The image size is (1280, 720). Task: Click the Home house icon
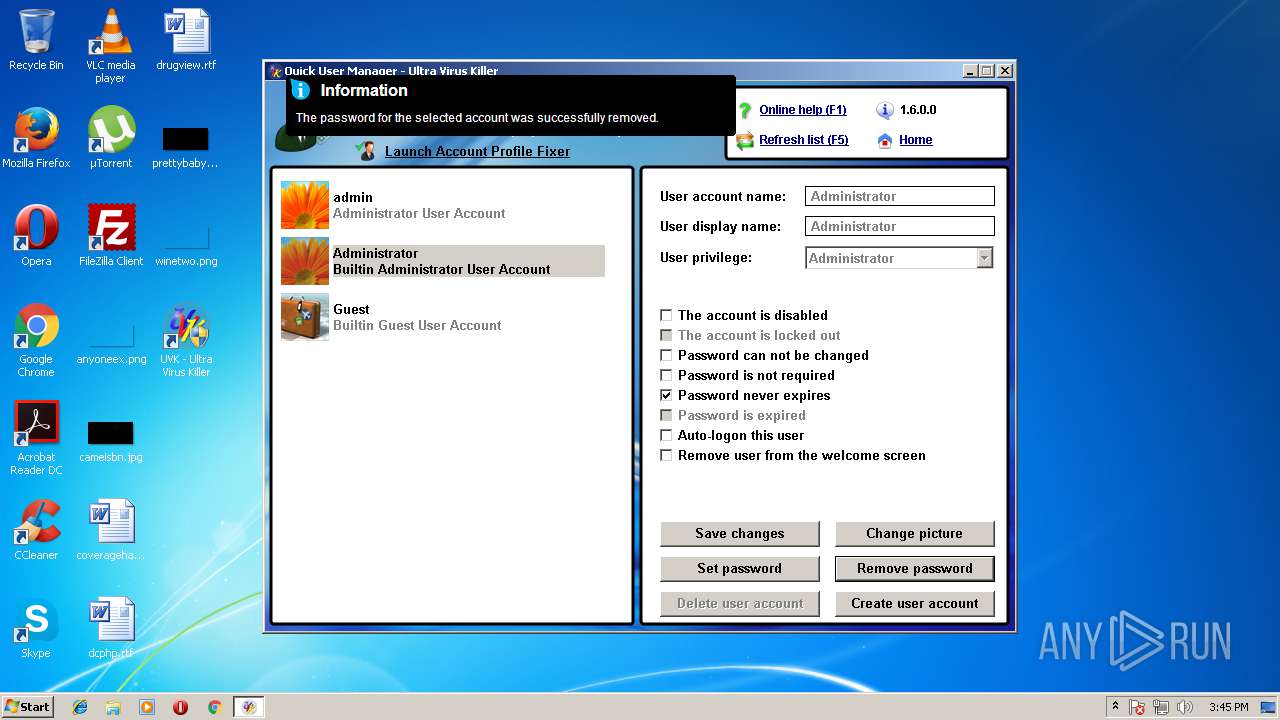click(885, 140)
